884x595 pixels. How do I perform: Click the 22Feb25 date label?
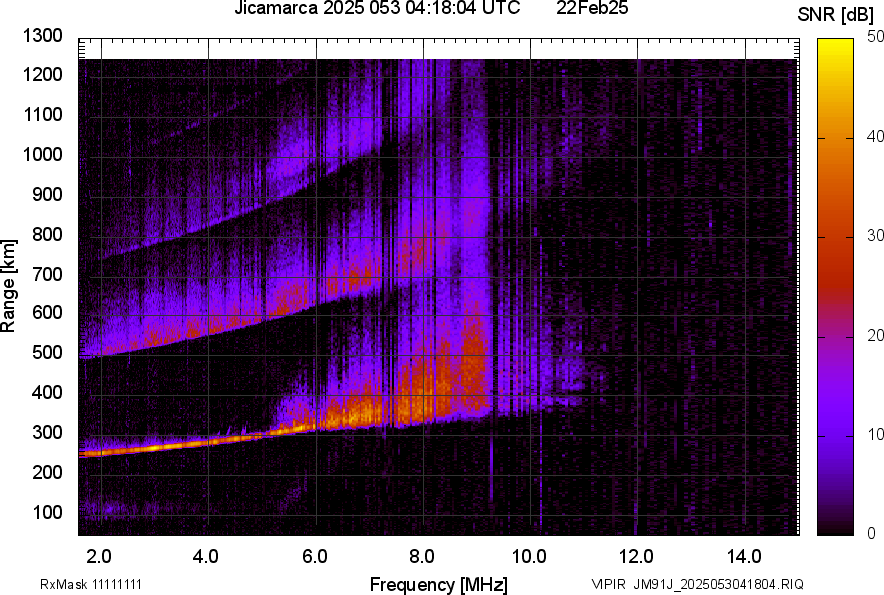coord(592,8)
